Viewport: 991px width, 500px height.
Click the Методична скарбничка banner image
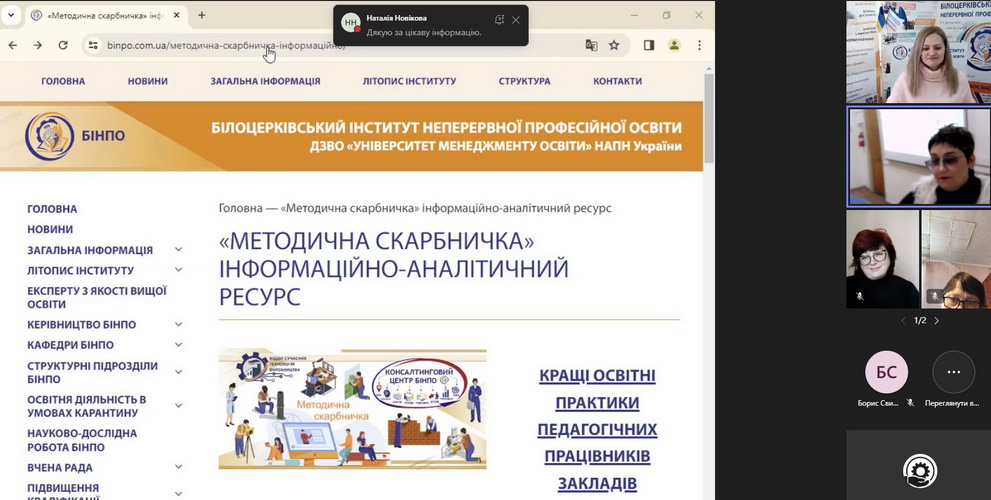coord(352,409)
